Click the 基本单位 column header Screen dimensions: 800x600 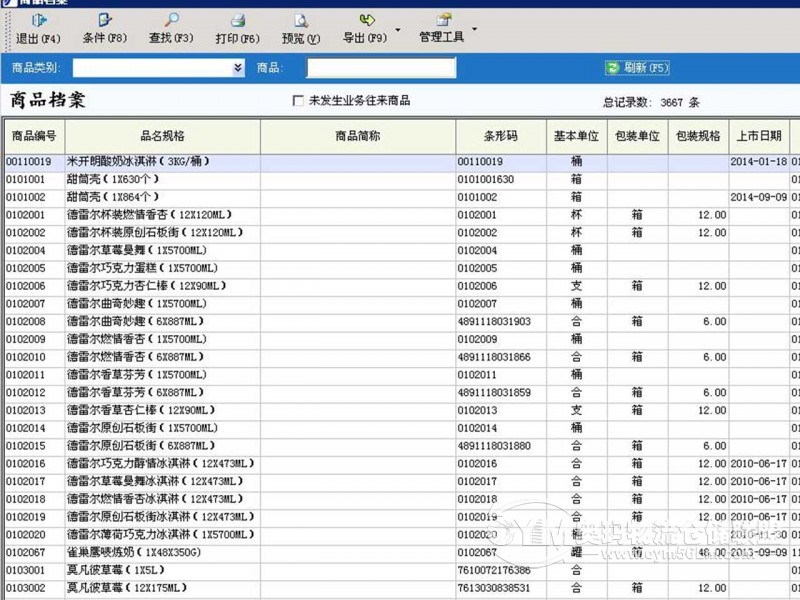[577, 136]
